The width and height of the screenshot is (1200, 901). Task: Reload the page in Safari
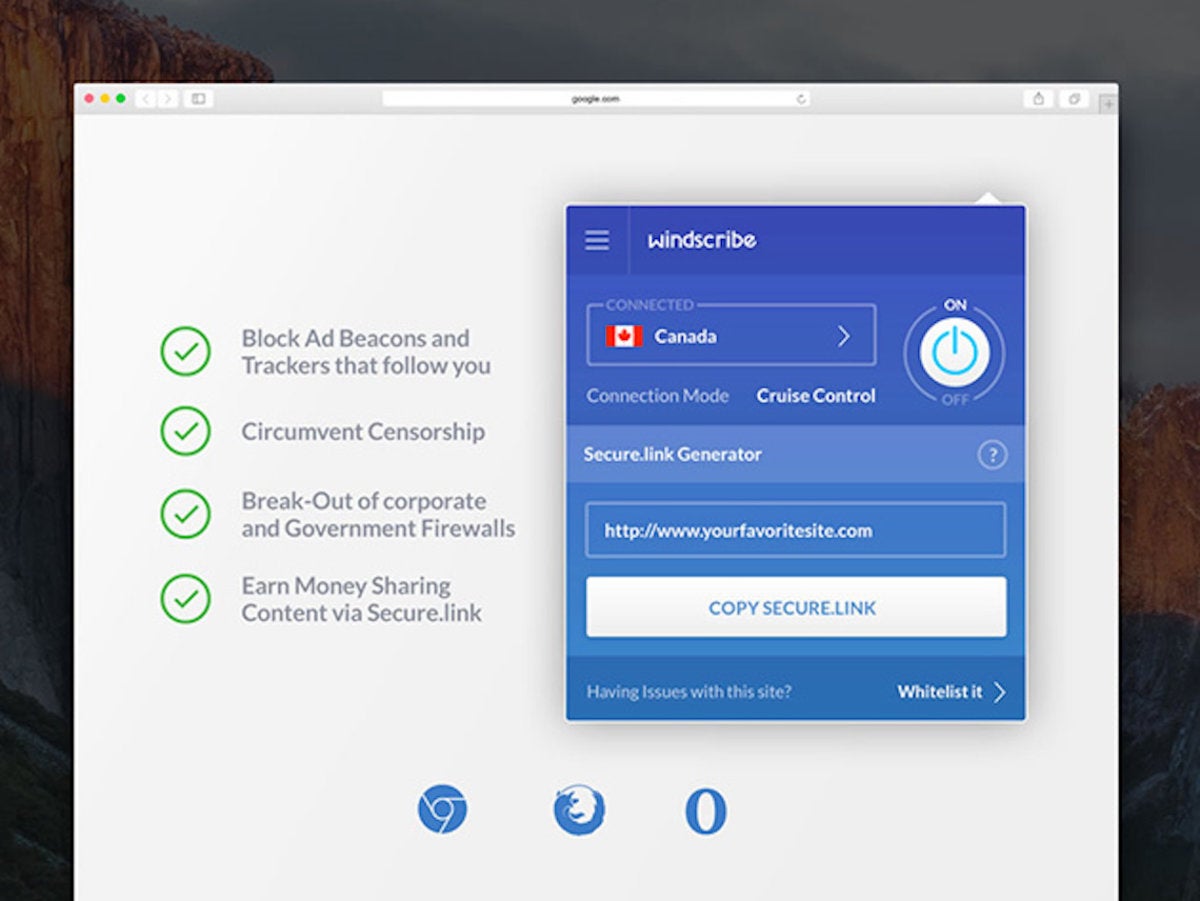coord(800,99)
